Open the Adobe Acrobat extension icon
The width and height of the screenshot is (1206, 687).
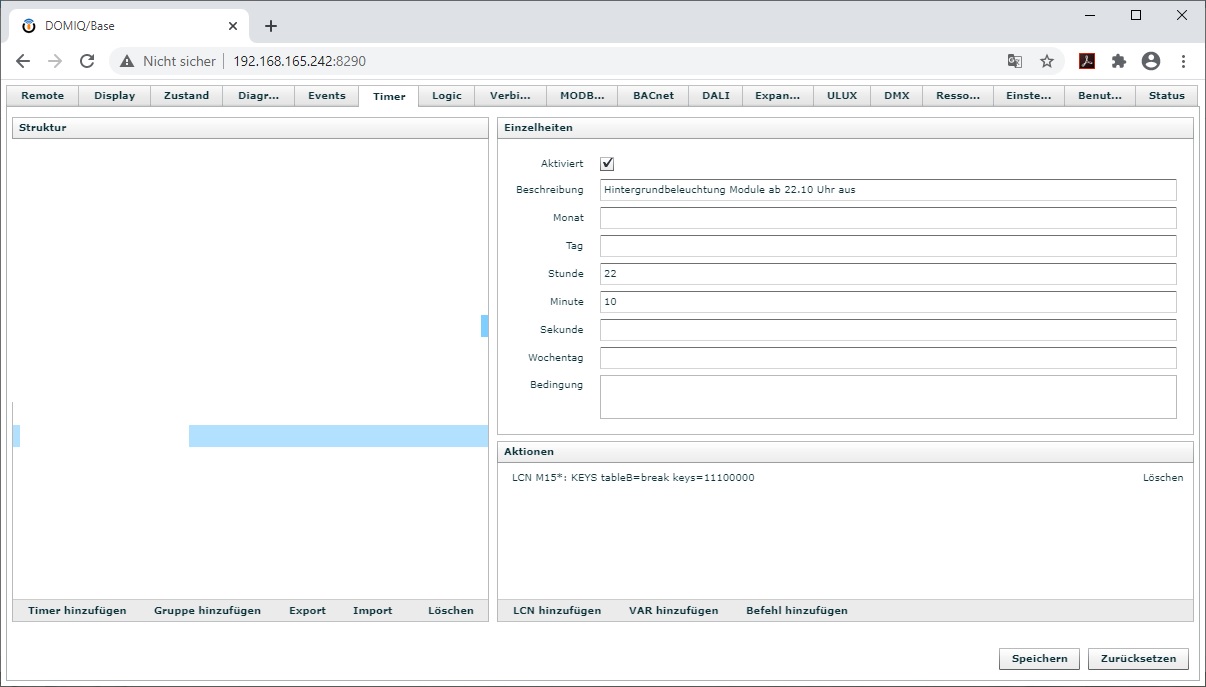(x=1087, y=61)
